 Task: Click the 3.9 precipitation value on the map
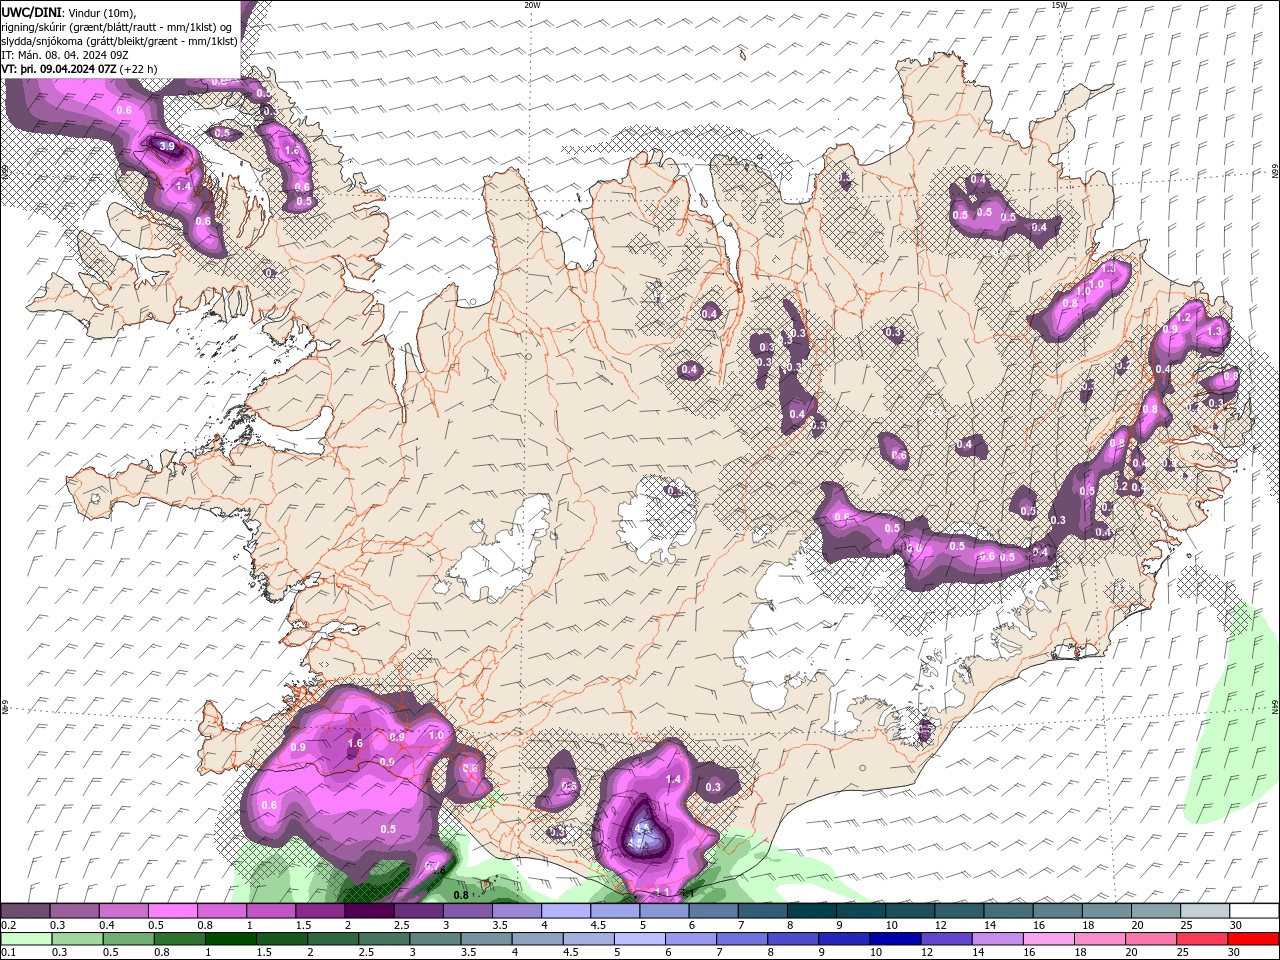click(x=167, y=147)
